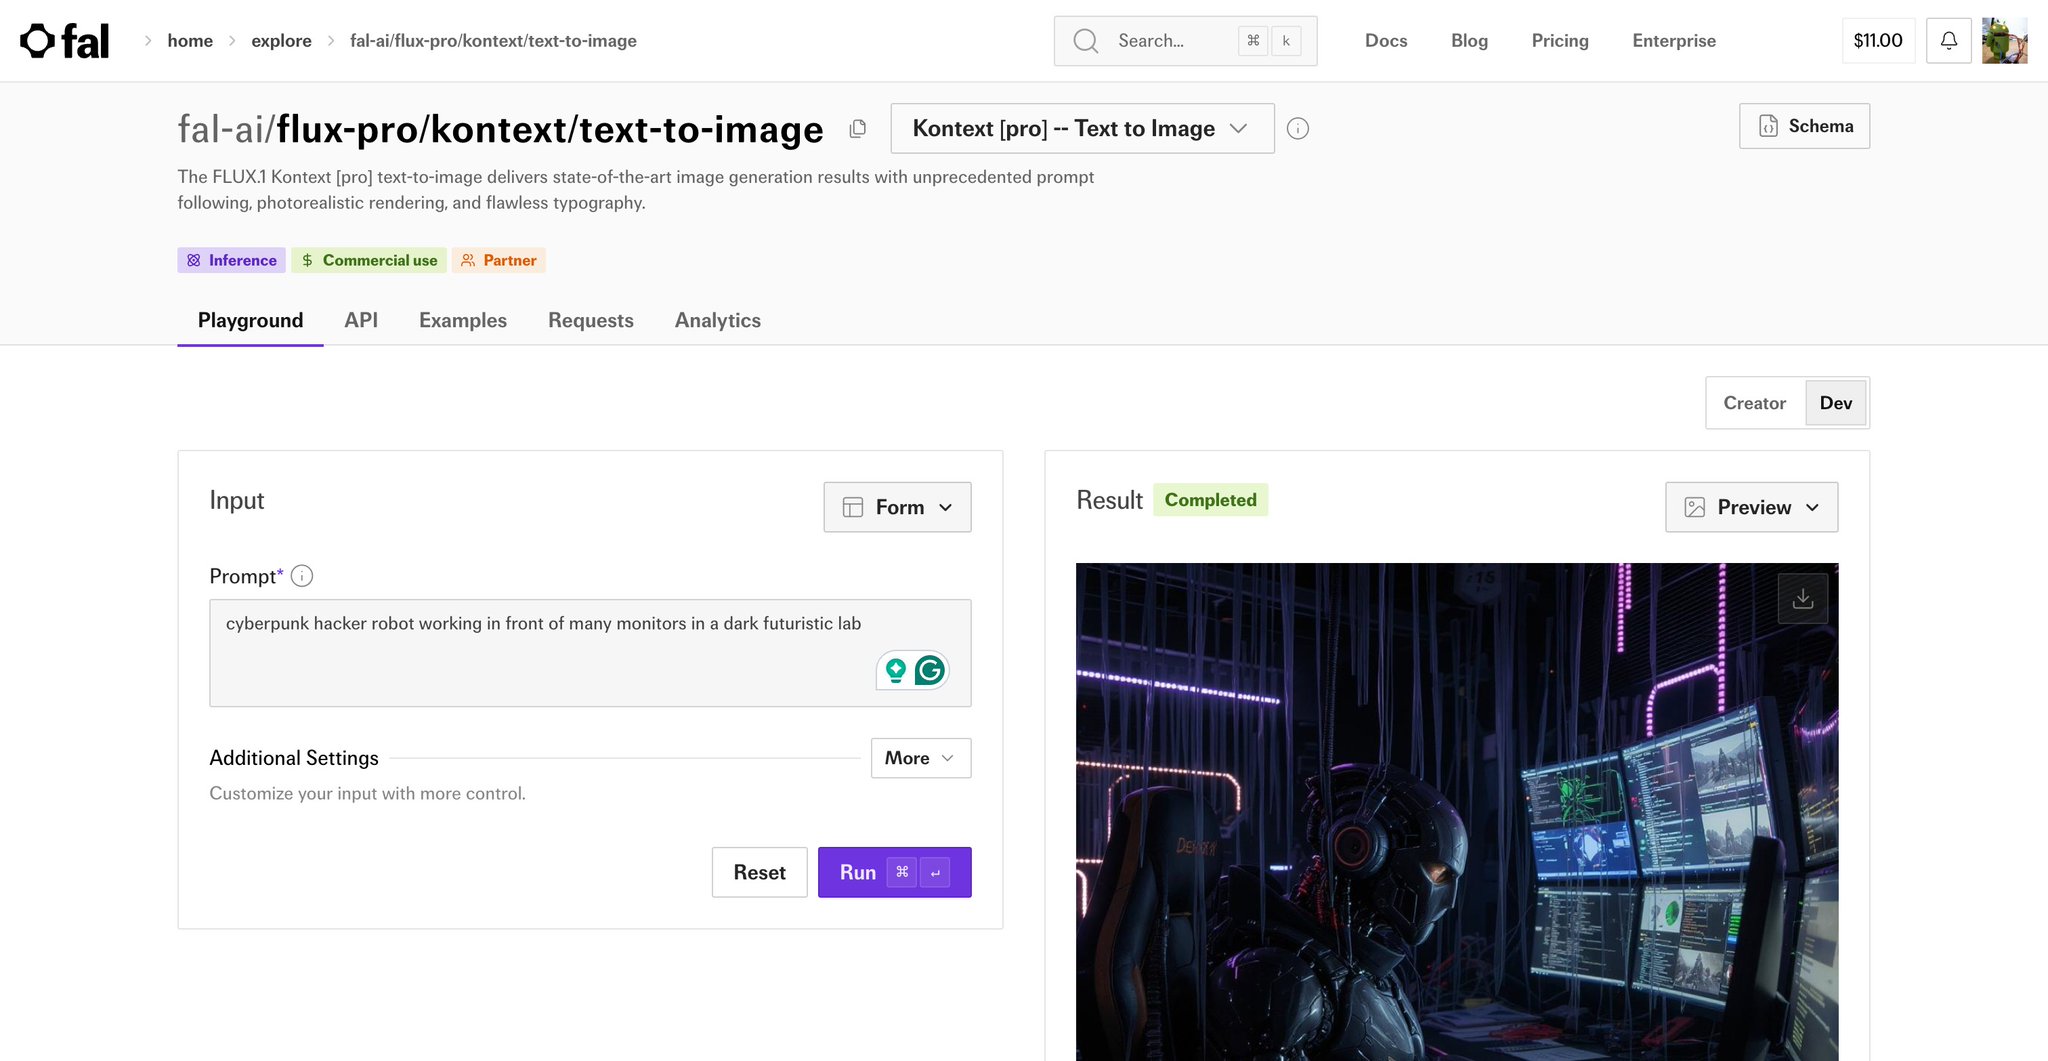The width and height of the screenshot is (2048, 1061).
Task: Click into the prompt text area
Action: (590, 653)
